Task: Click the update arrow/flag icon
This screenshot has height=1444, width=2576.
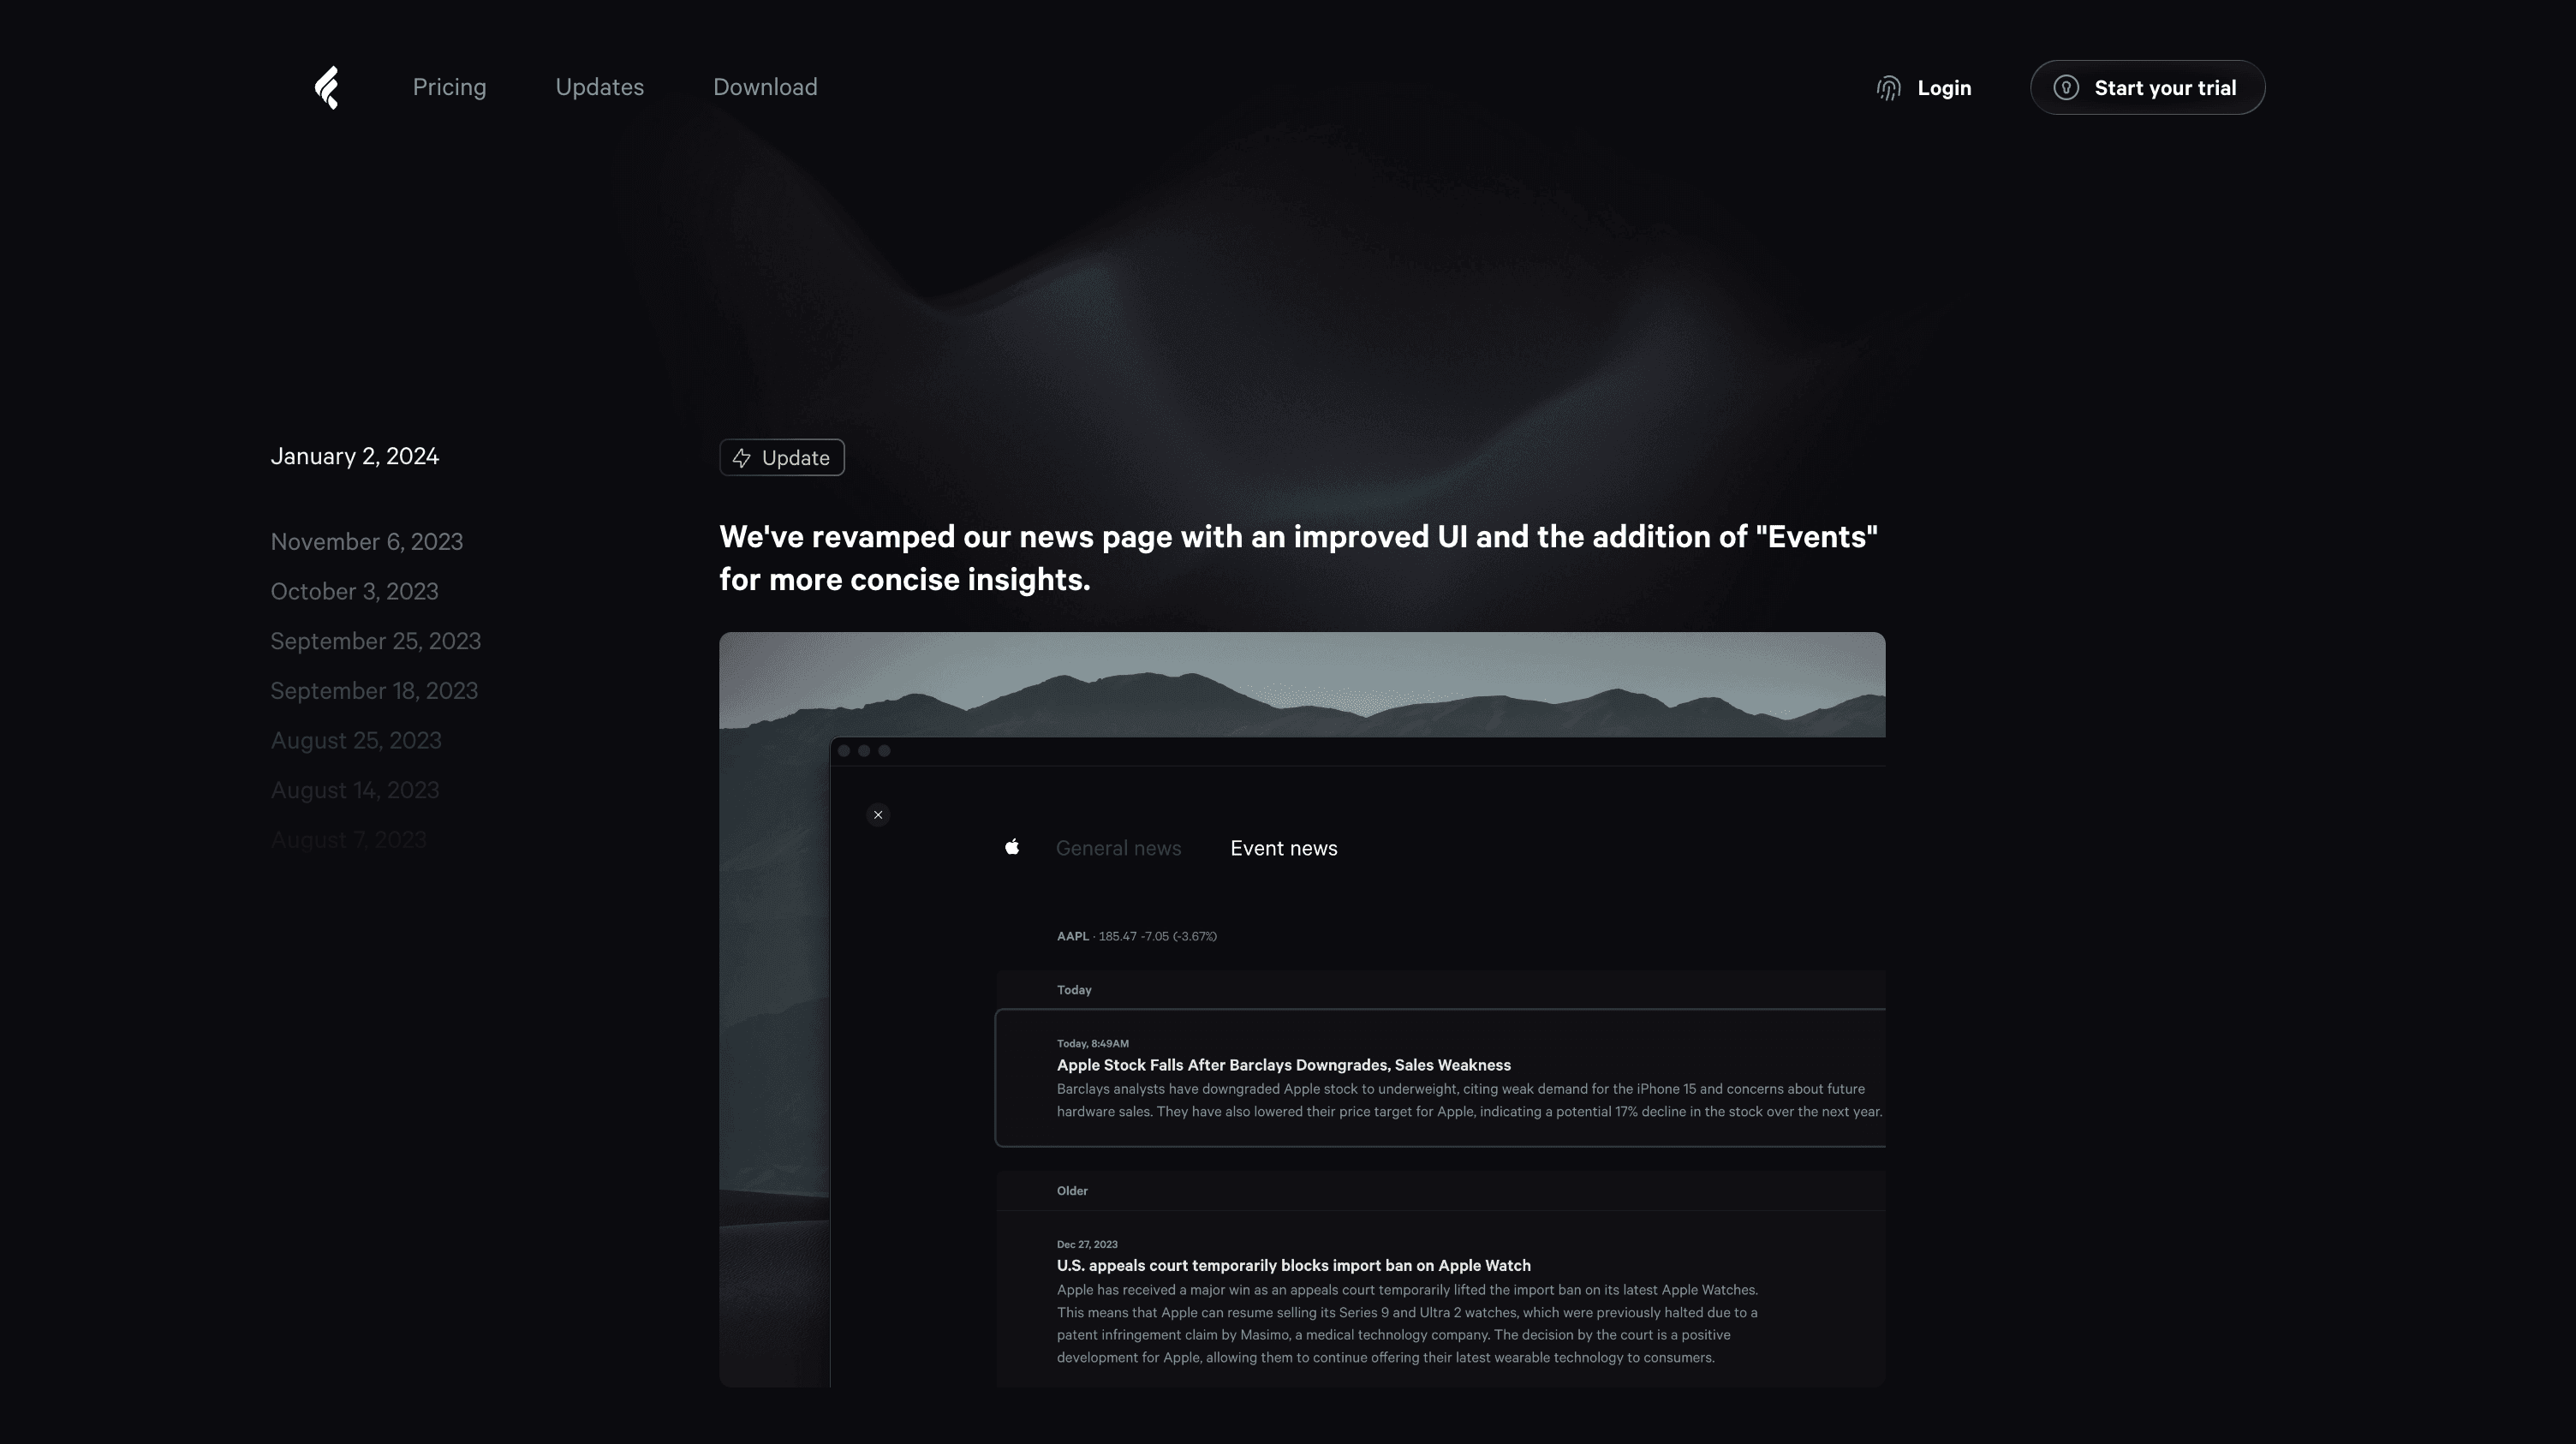Action: (742, 456)
